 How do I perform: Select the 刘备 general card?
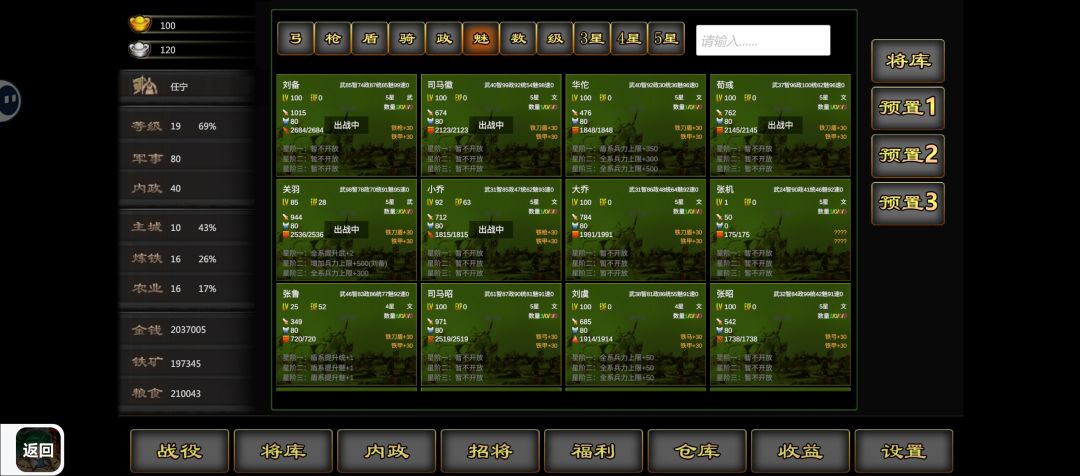click(346, 125)
